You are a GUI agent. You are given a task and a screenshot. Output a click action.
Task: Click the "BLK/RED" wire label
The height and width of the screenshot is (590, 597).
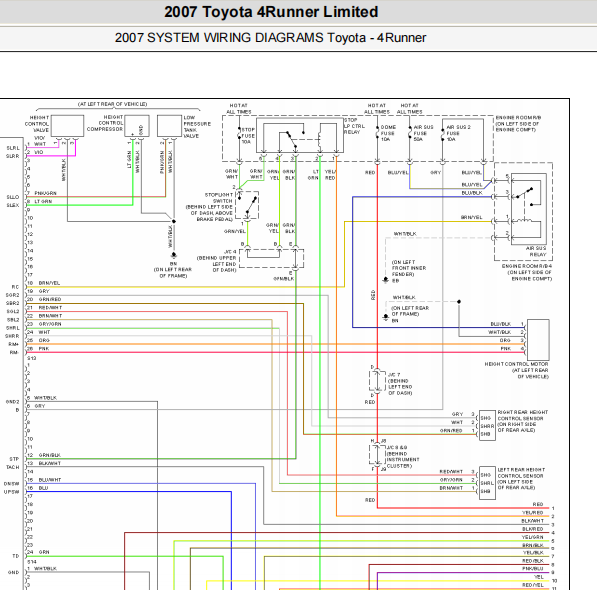[533, 529]
